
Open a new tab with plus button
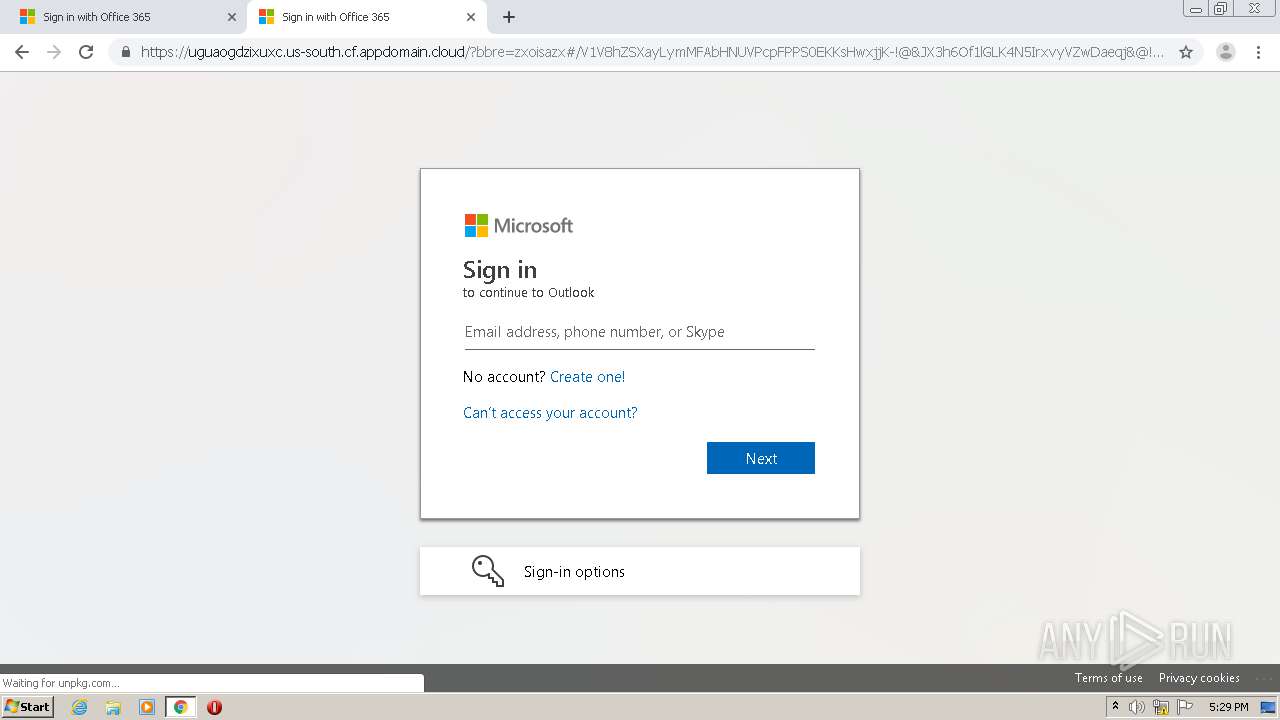pos(509,17)
